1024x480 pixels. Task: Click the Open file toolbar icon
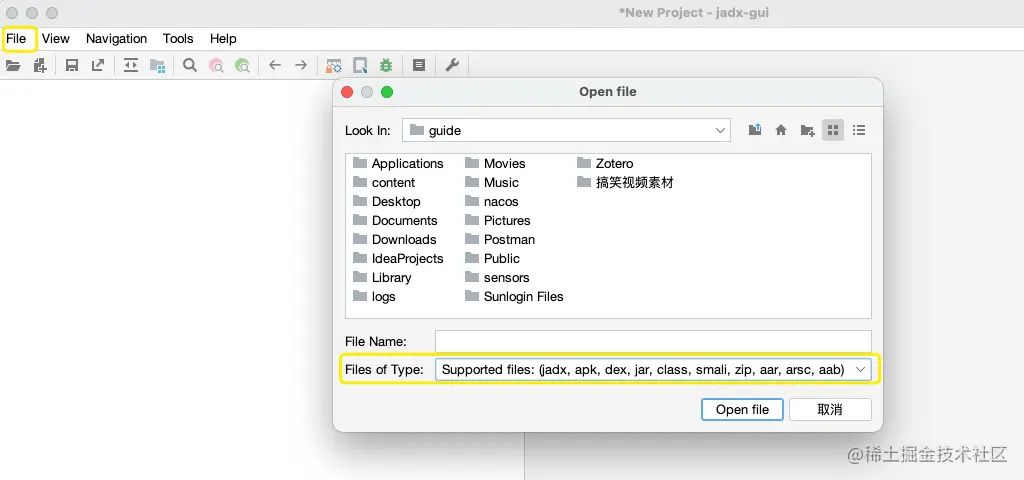point(13,65)
